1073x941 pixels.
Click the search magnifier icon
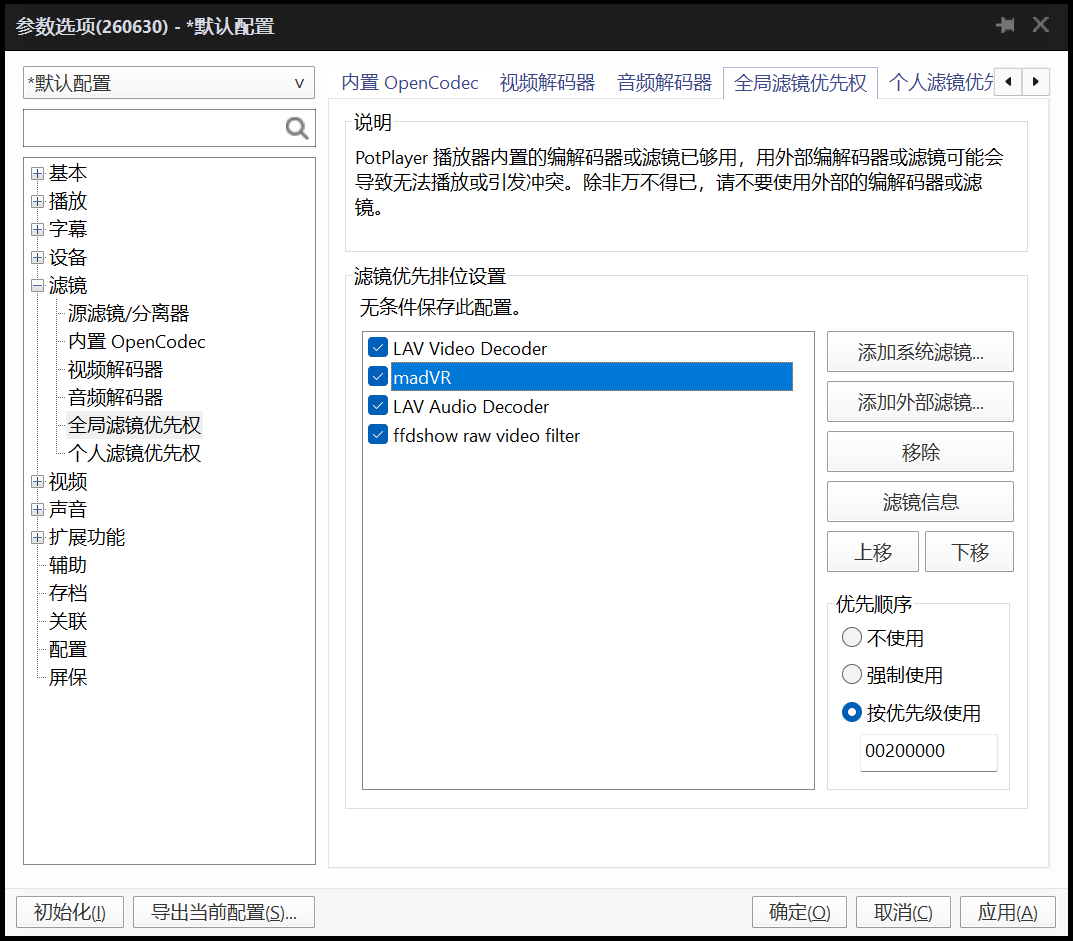point(297,128)
